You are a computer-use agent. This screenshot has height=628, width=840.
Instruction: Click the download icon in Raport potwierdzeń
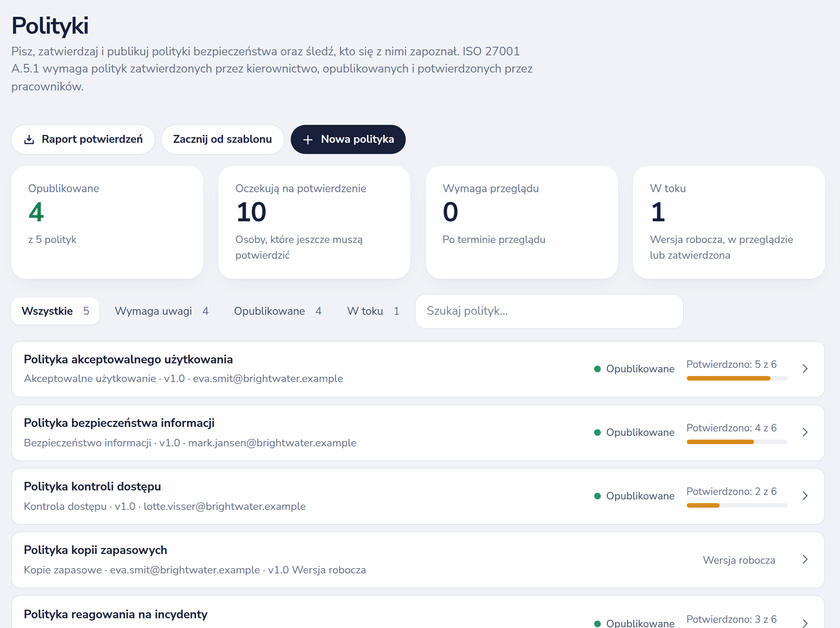29,140
